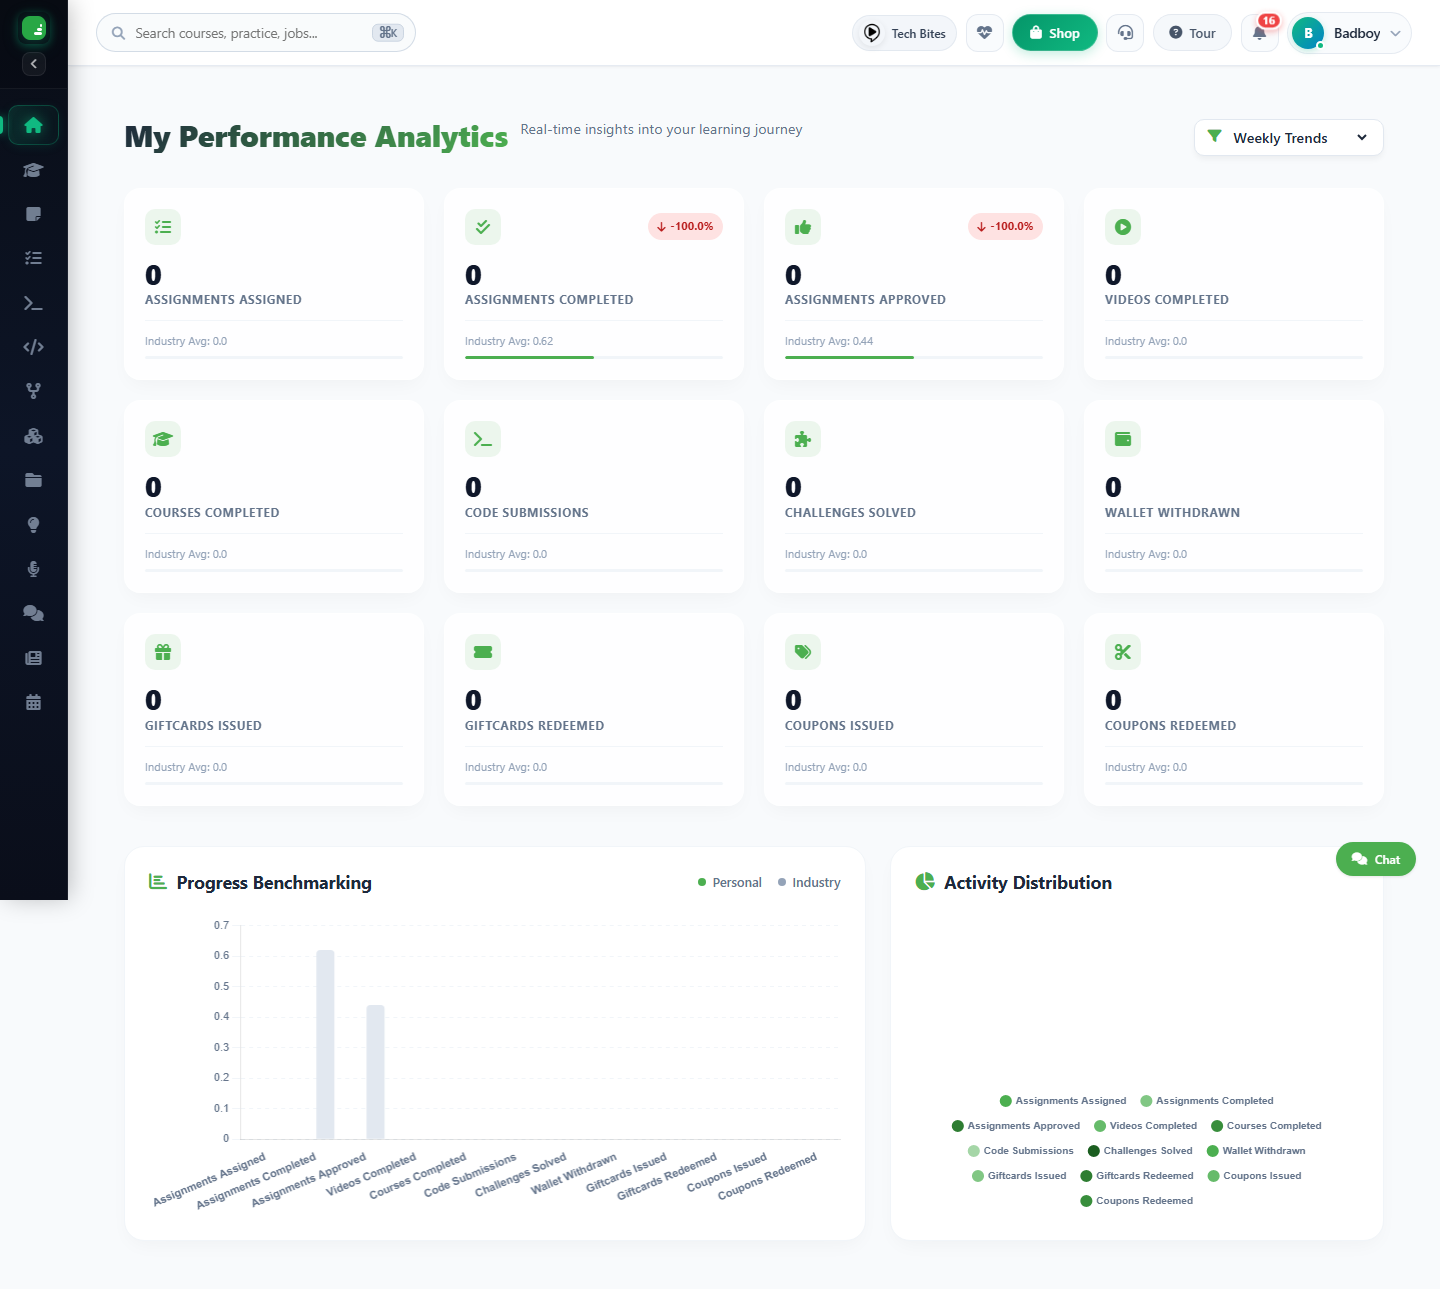This screenshot has height=1289, width=1440.
Task: Open the chat bubbles icon in sidebar
Action: pos(33,613)
